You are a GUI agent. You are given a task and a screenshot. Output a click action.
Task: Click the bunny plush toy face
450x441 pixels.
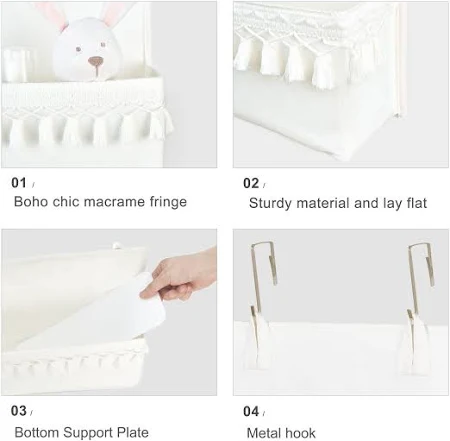tap(87, 51)
